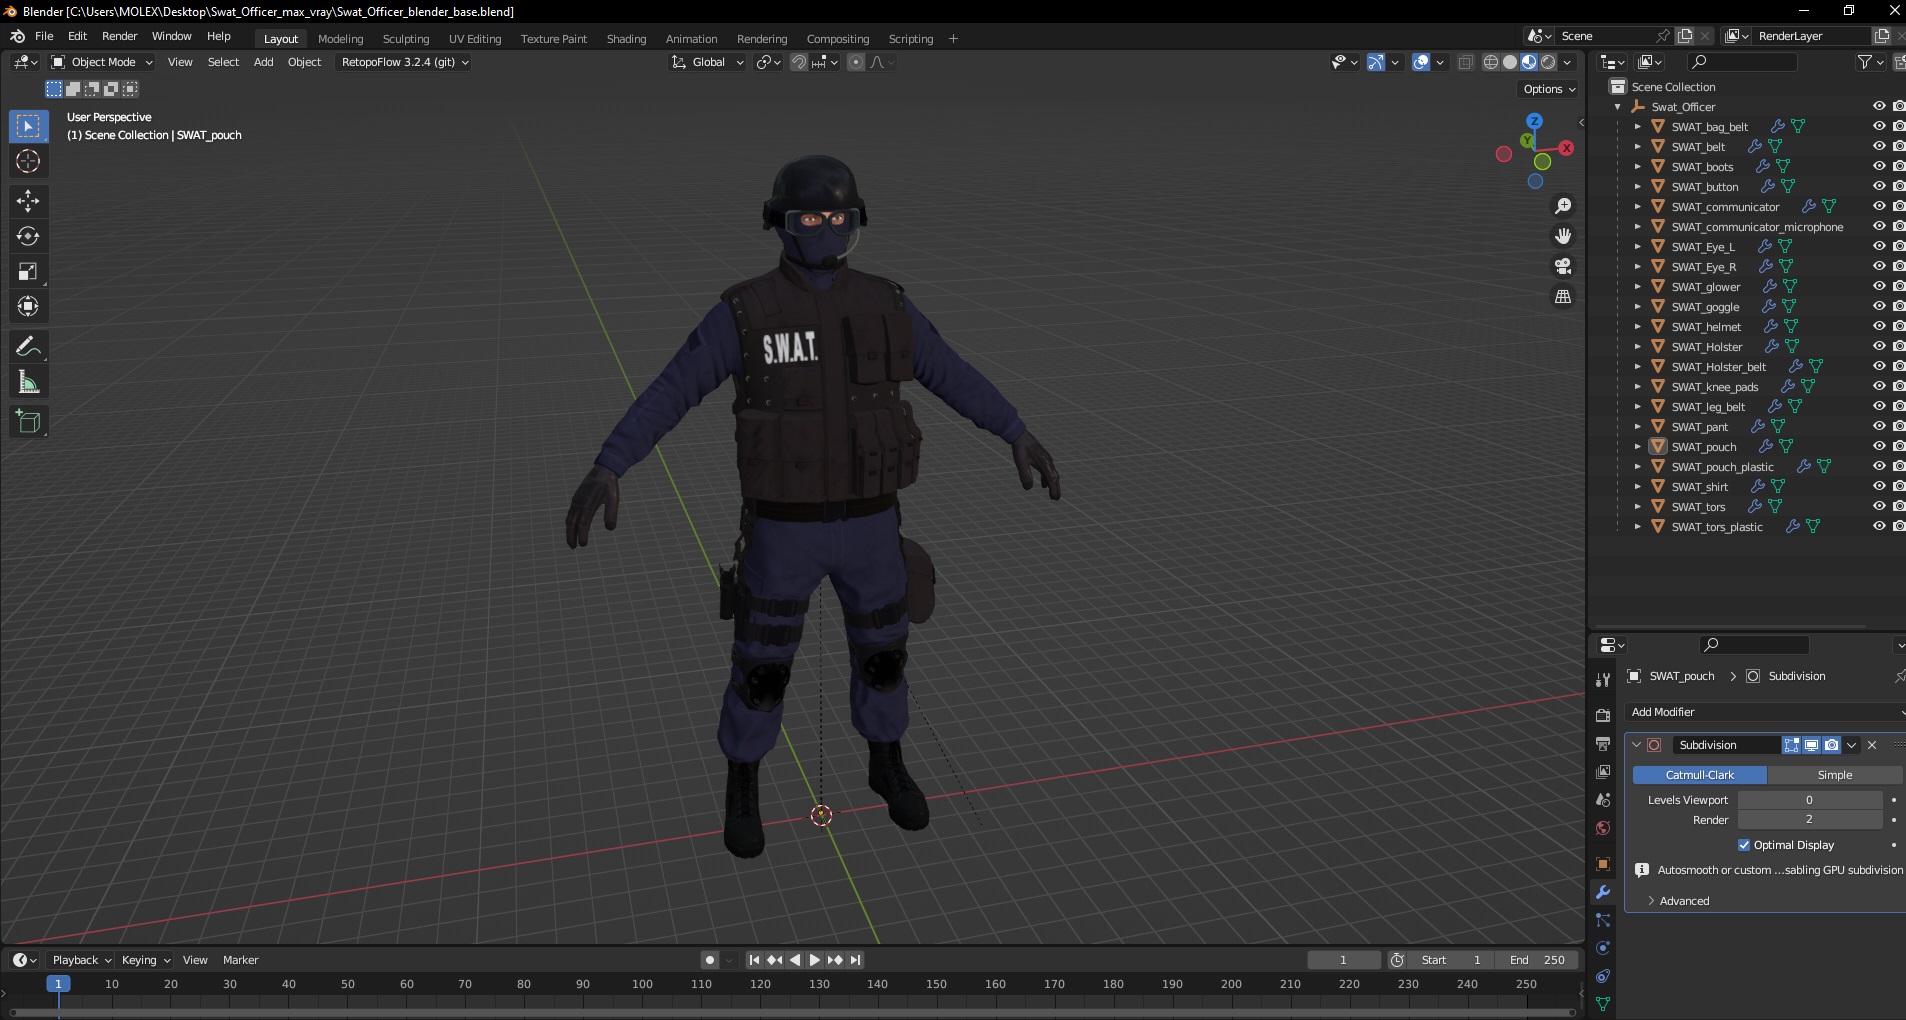The height and width of the screenshot is (1020, 1906).
Task: Open the RetopoFlow 3.2.4 dropdown
Action: 404,62
